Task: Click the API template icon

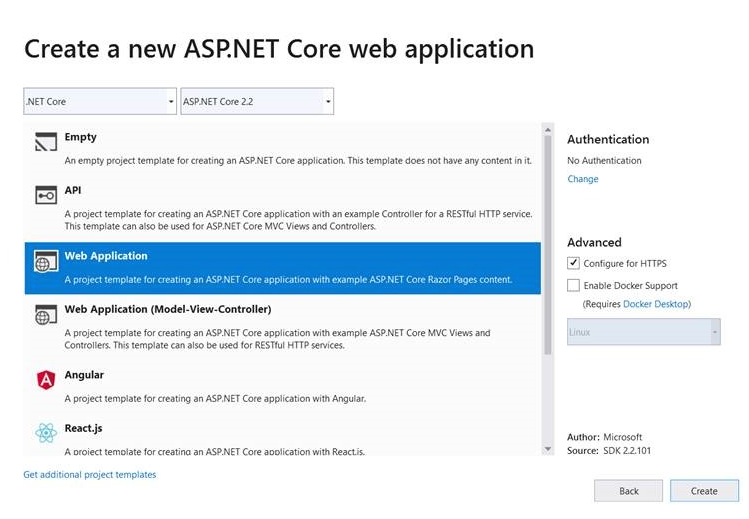Action: click(46, 195)
